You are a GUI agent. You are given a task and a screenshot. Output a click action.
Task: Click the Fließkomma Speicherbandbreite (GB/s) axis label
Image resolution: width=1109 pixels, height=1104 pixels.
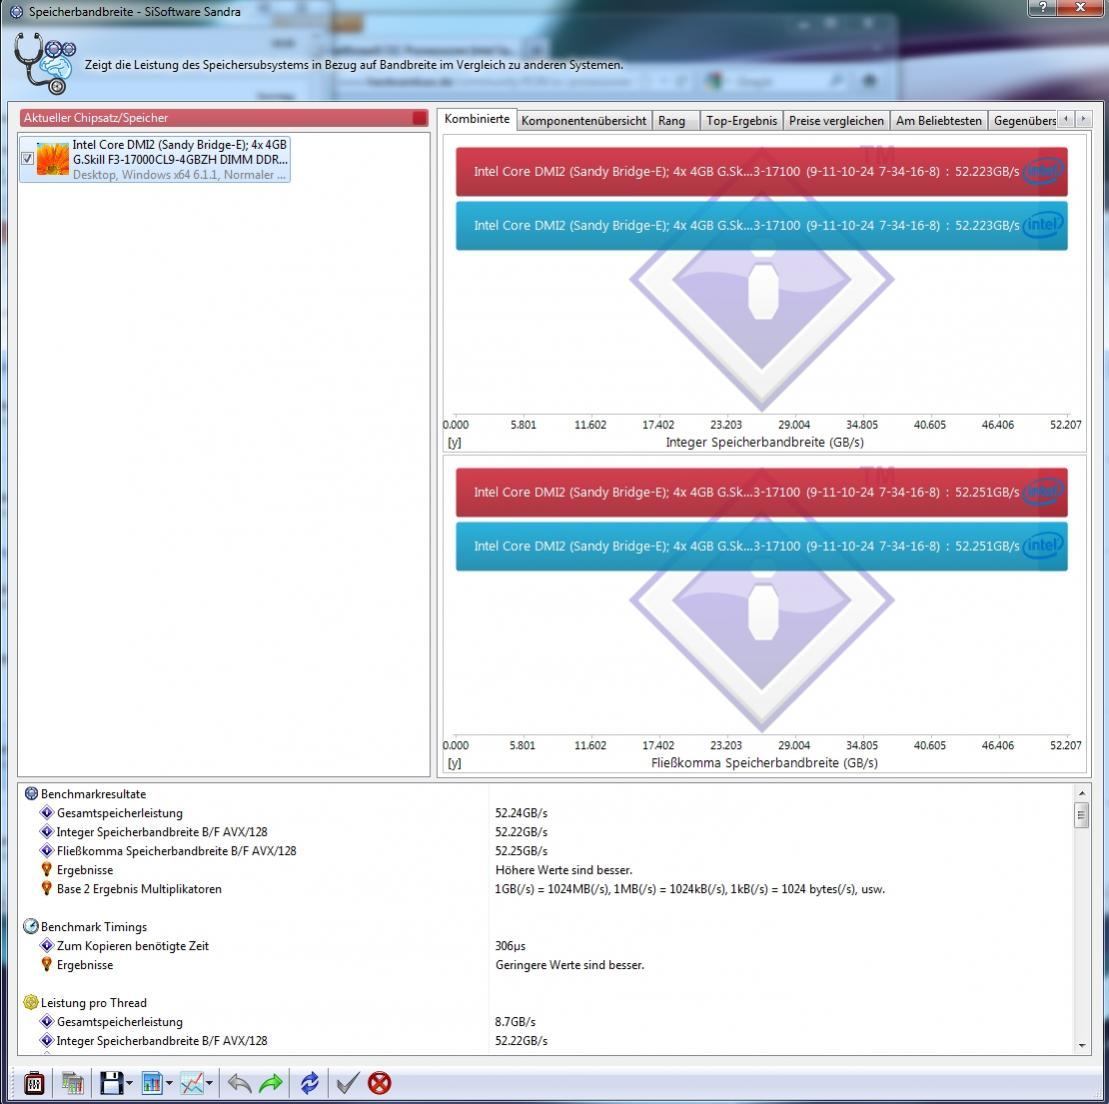765,762
